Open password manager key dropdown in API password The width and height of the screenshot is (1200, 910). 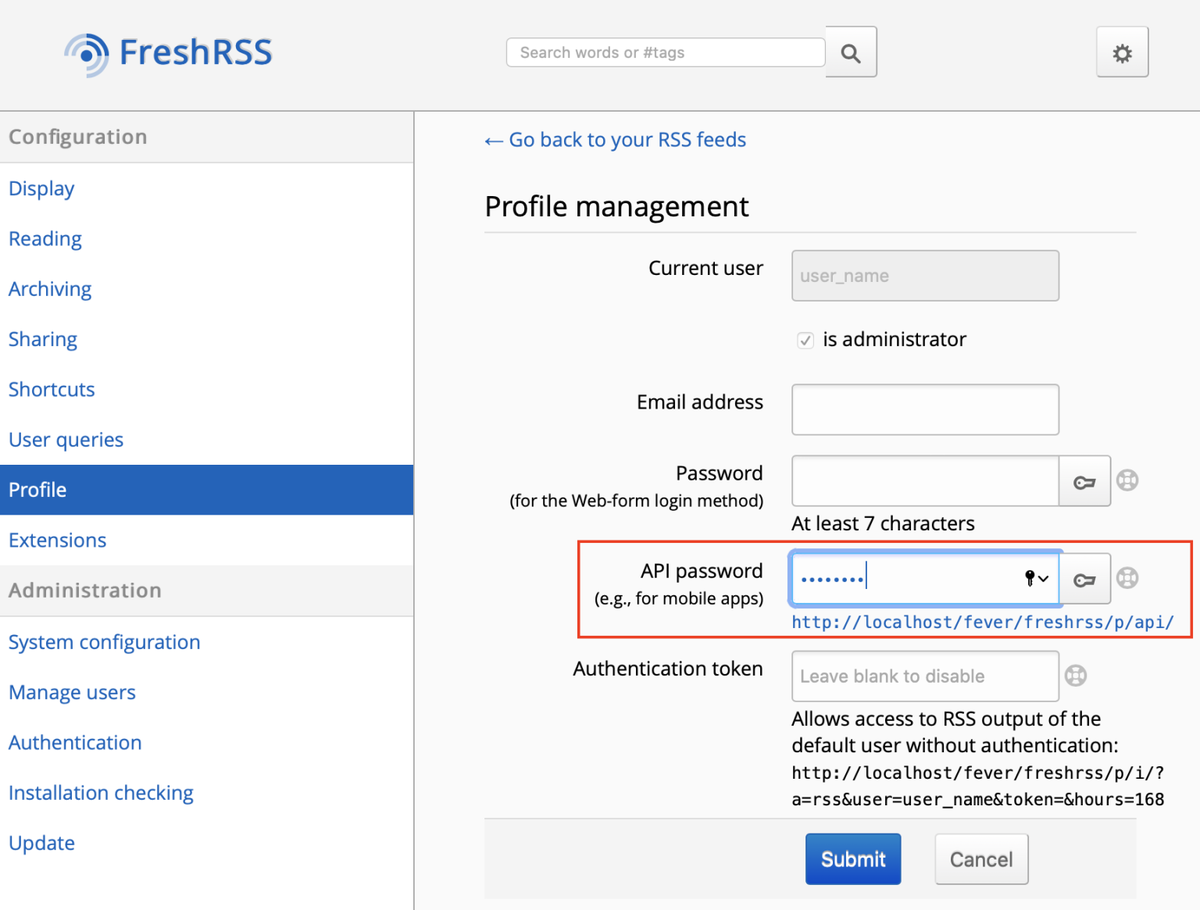1037,578
